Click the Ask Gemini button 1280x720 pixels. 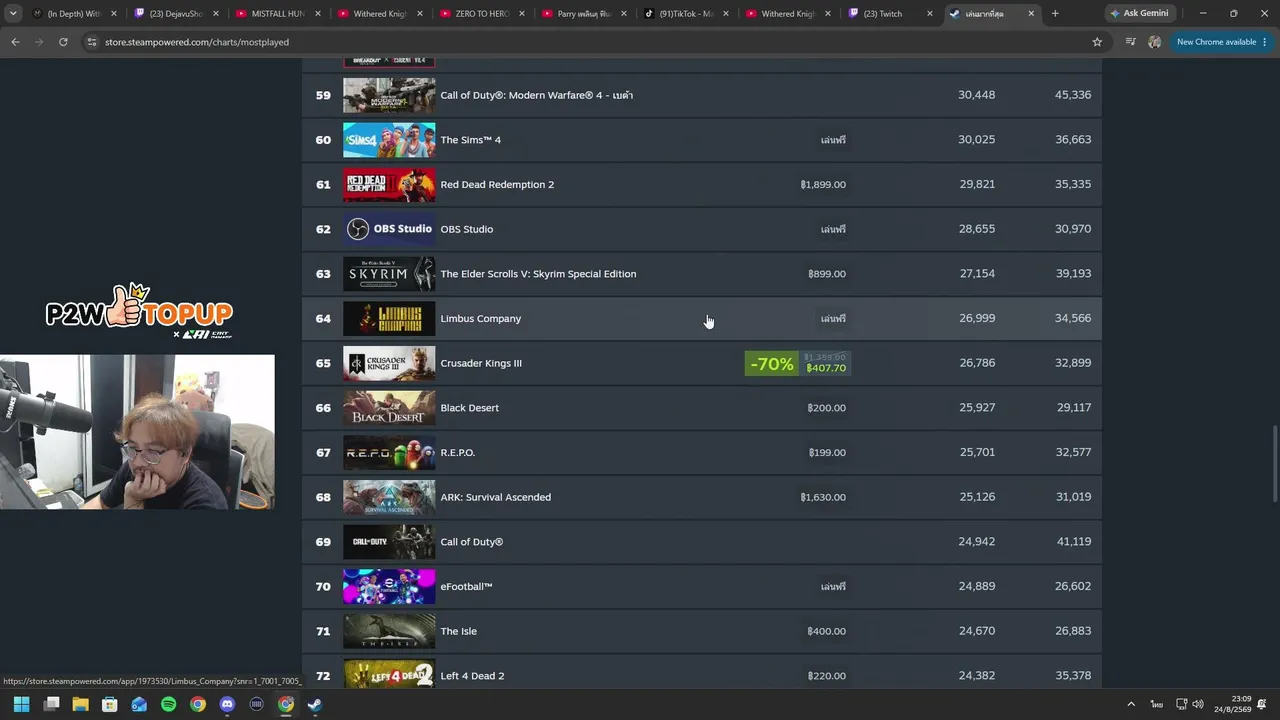click(1138, 14)
